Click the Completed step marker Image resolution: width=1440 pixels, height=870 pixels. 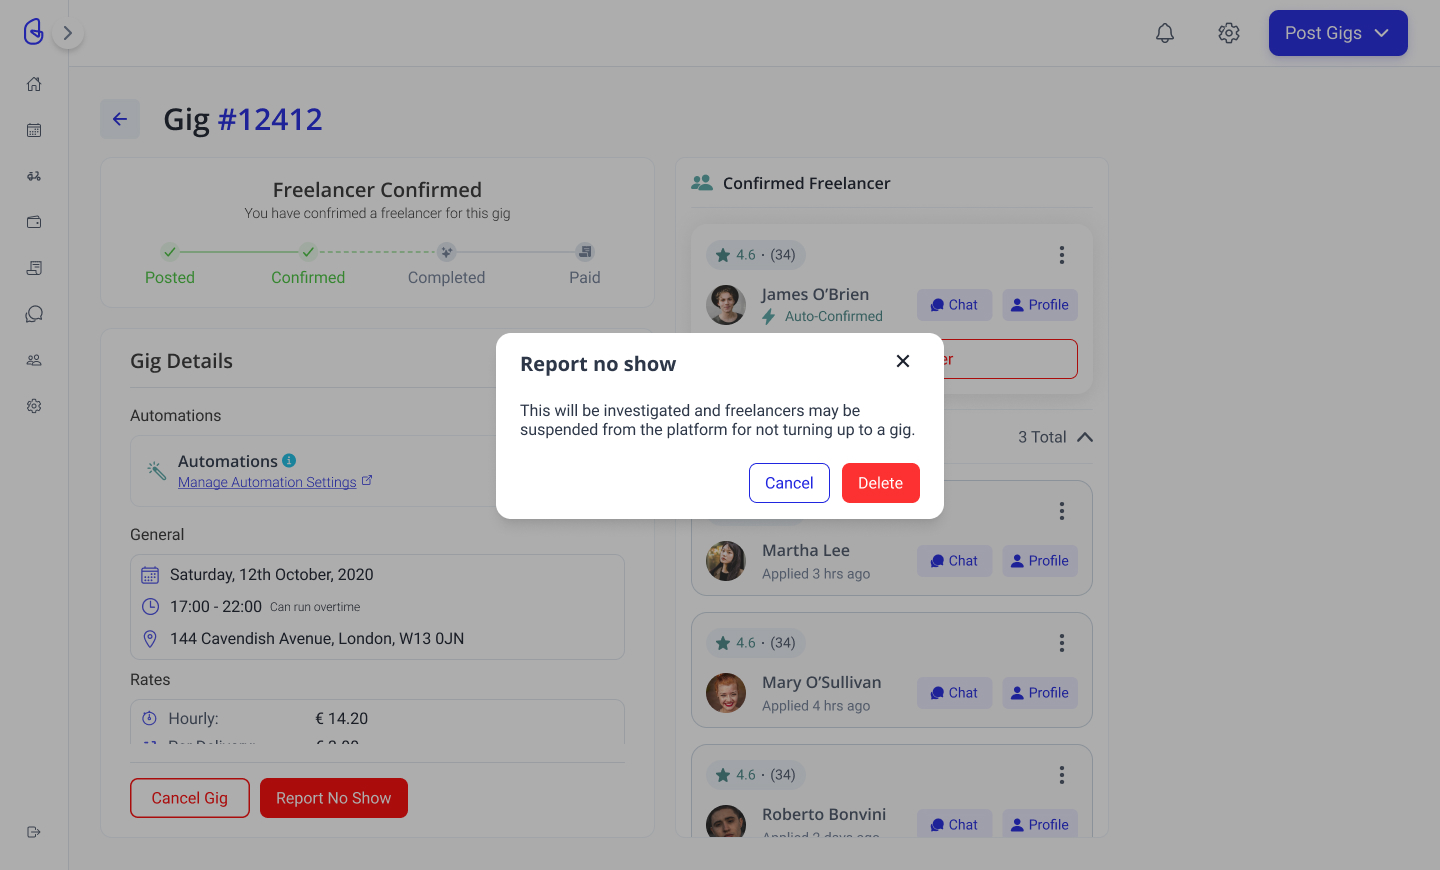(x=447, y=252)
